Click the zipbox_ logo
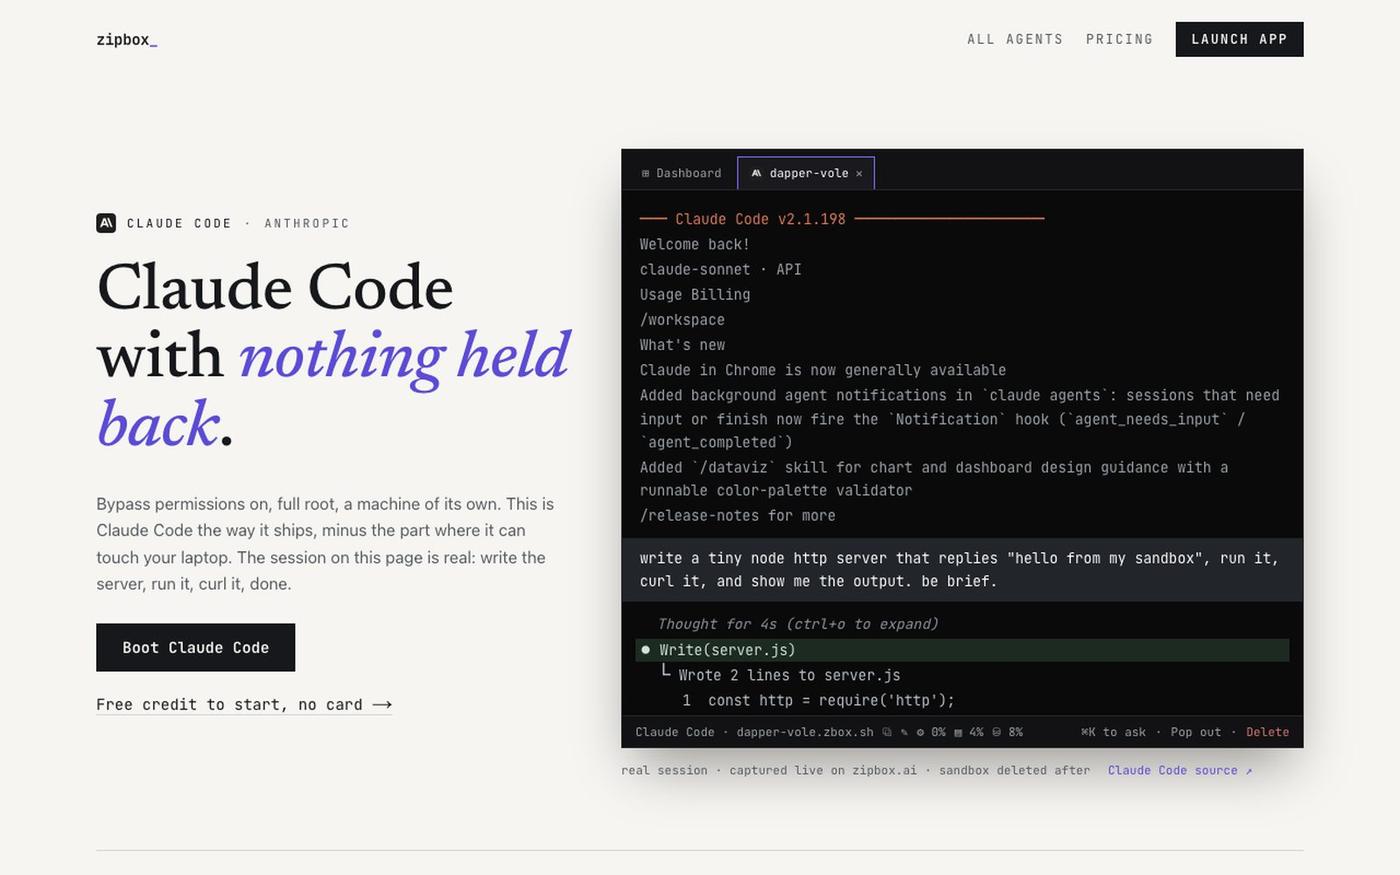The width and height of the screenshot is (1400, 875). (x=127, y=40)
